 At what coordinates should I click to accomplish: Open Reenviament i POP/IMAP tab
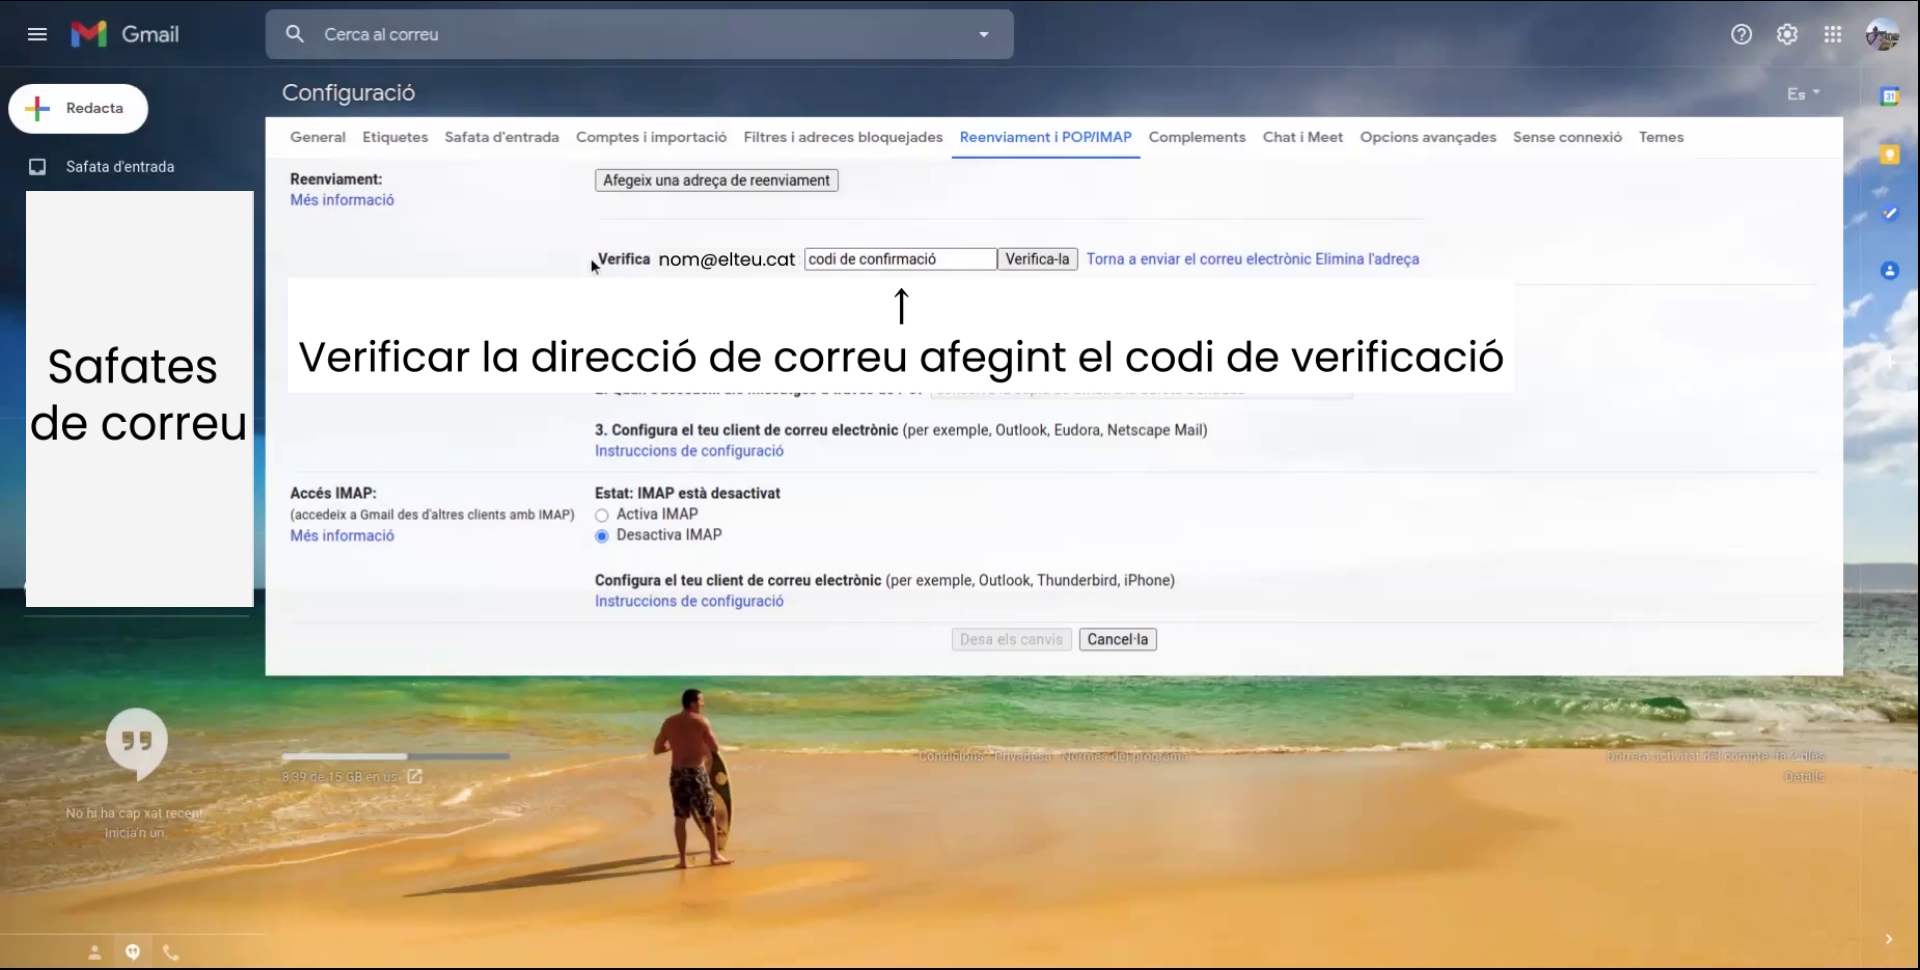pyautogui.click(x=1046, y=137)
